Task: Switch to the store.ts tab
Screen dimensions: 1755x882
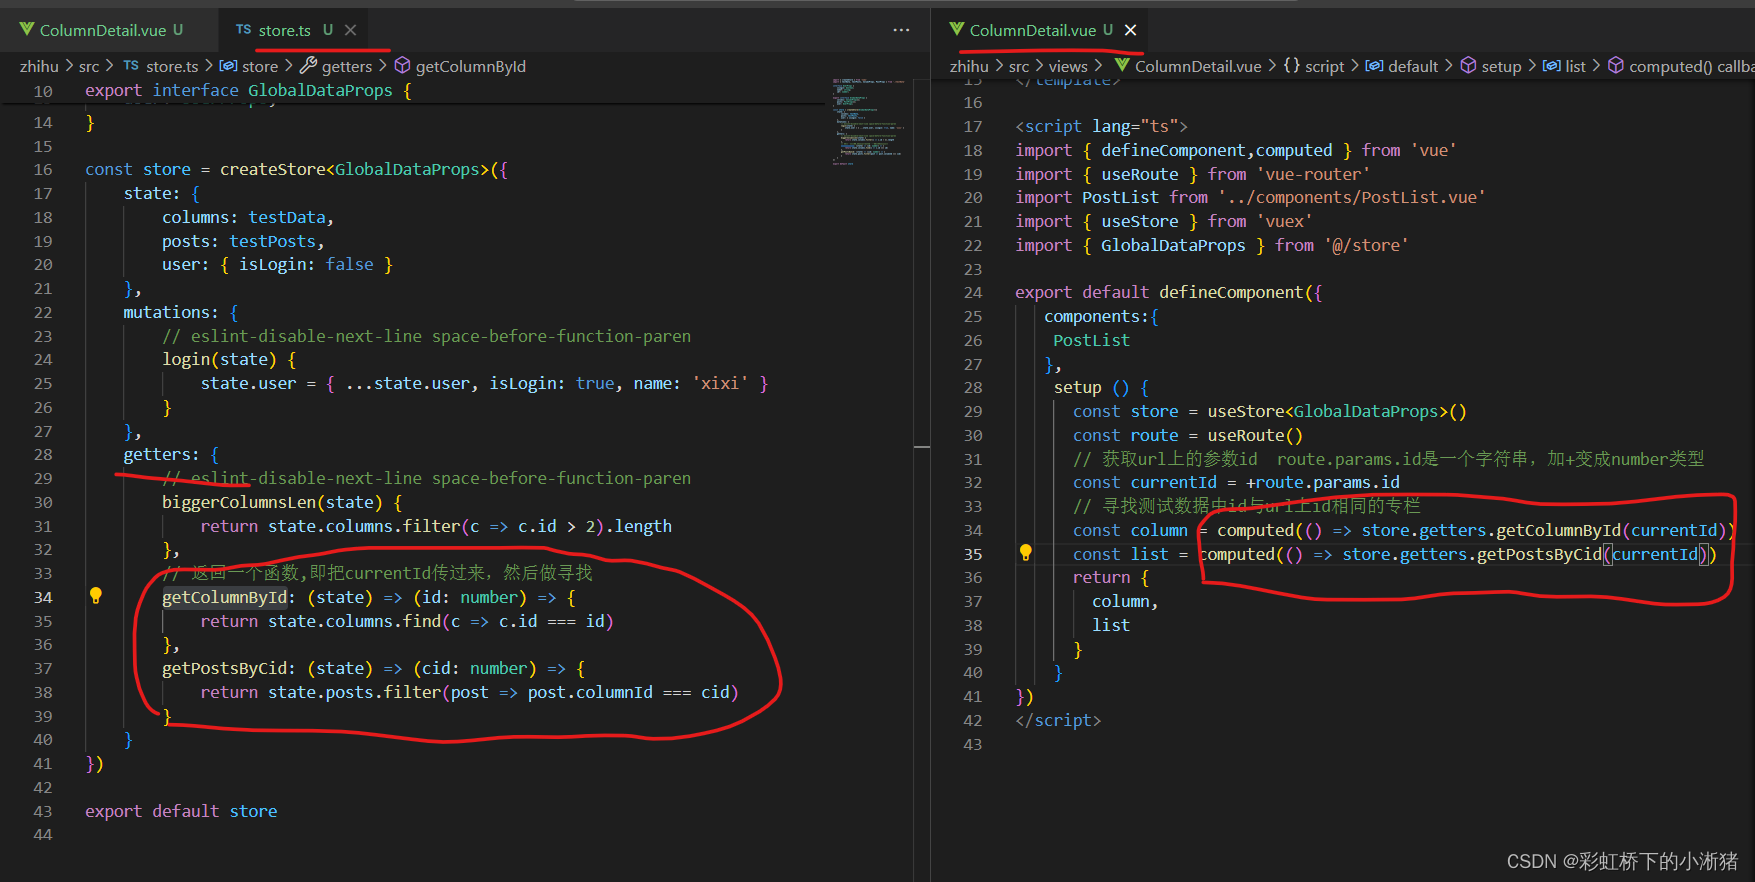Action: click(284, 30)
